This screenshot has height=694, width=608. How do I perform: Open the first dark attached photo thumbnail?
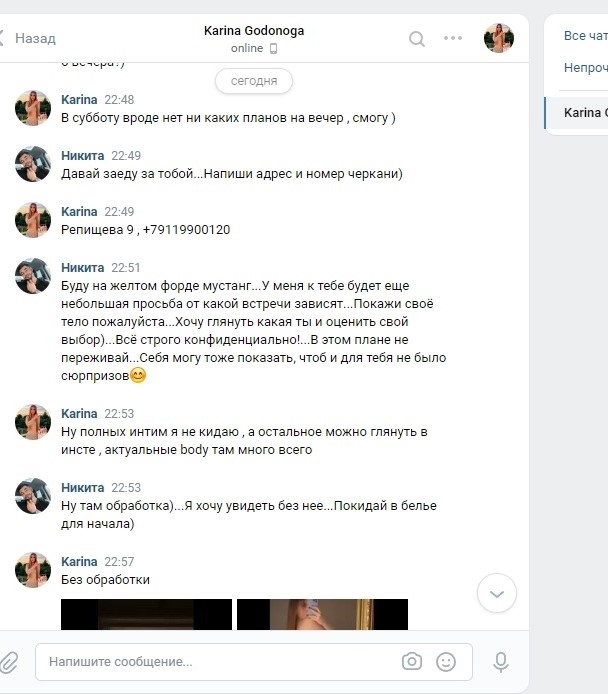click(146, 614)
